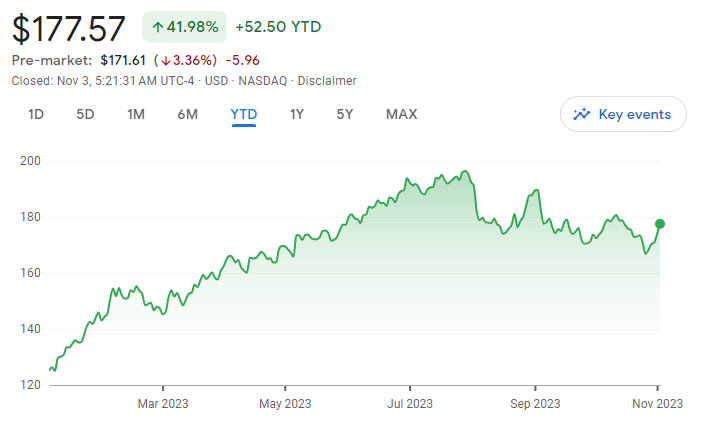Click the active YTD tab
The width and height of the screenshot is (701, 429).
(x=244, y=114)
